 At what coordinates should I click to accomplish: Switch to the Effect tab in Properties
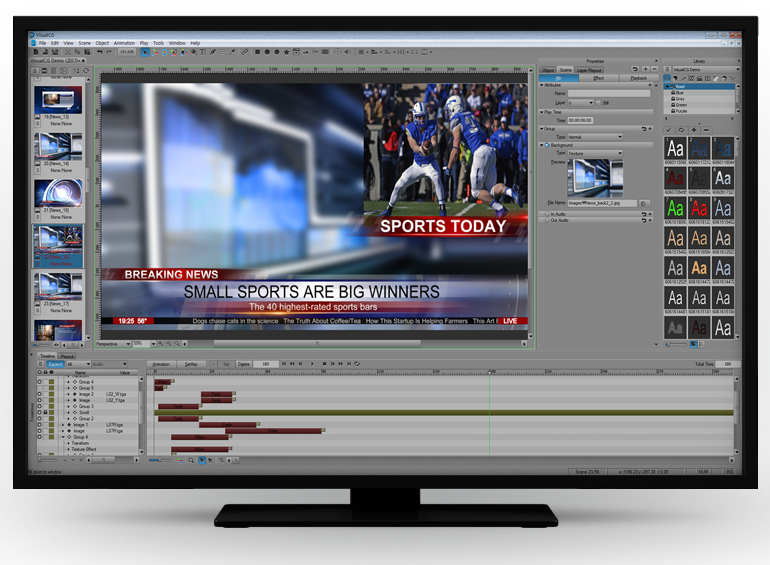(599, 78)
